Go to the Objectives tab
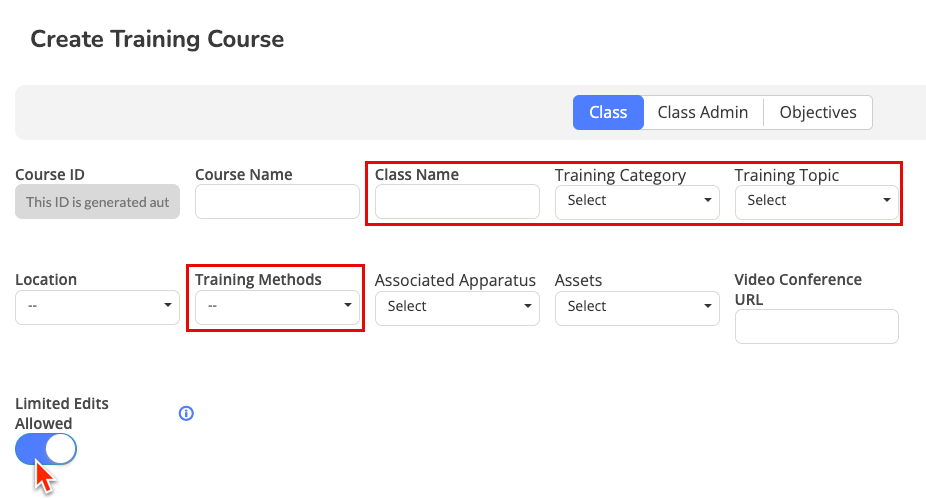 [817, 113]
